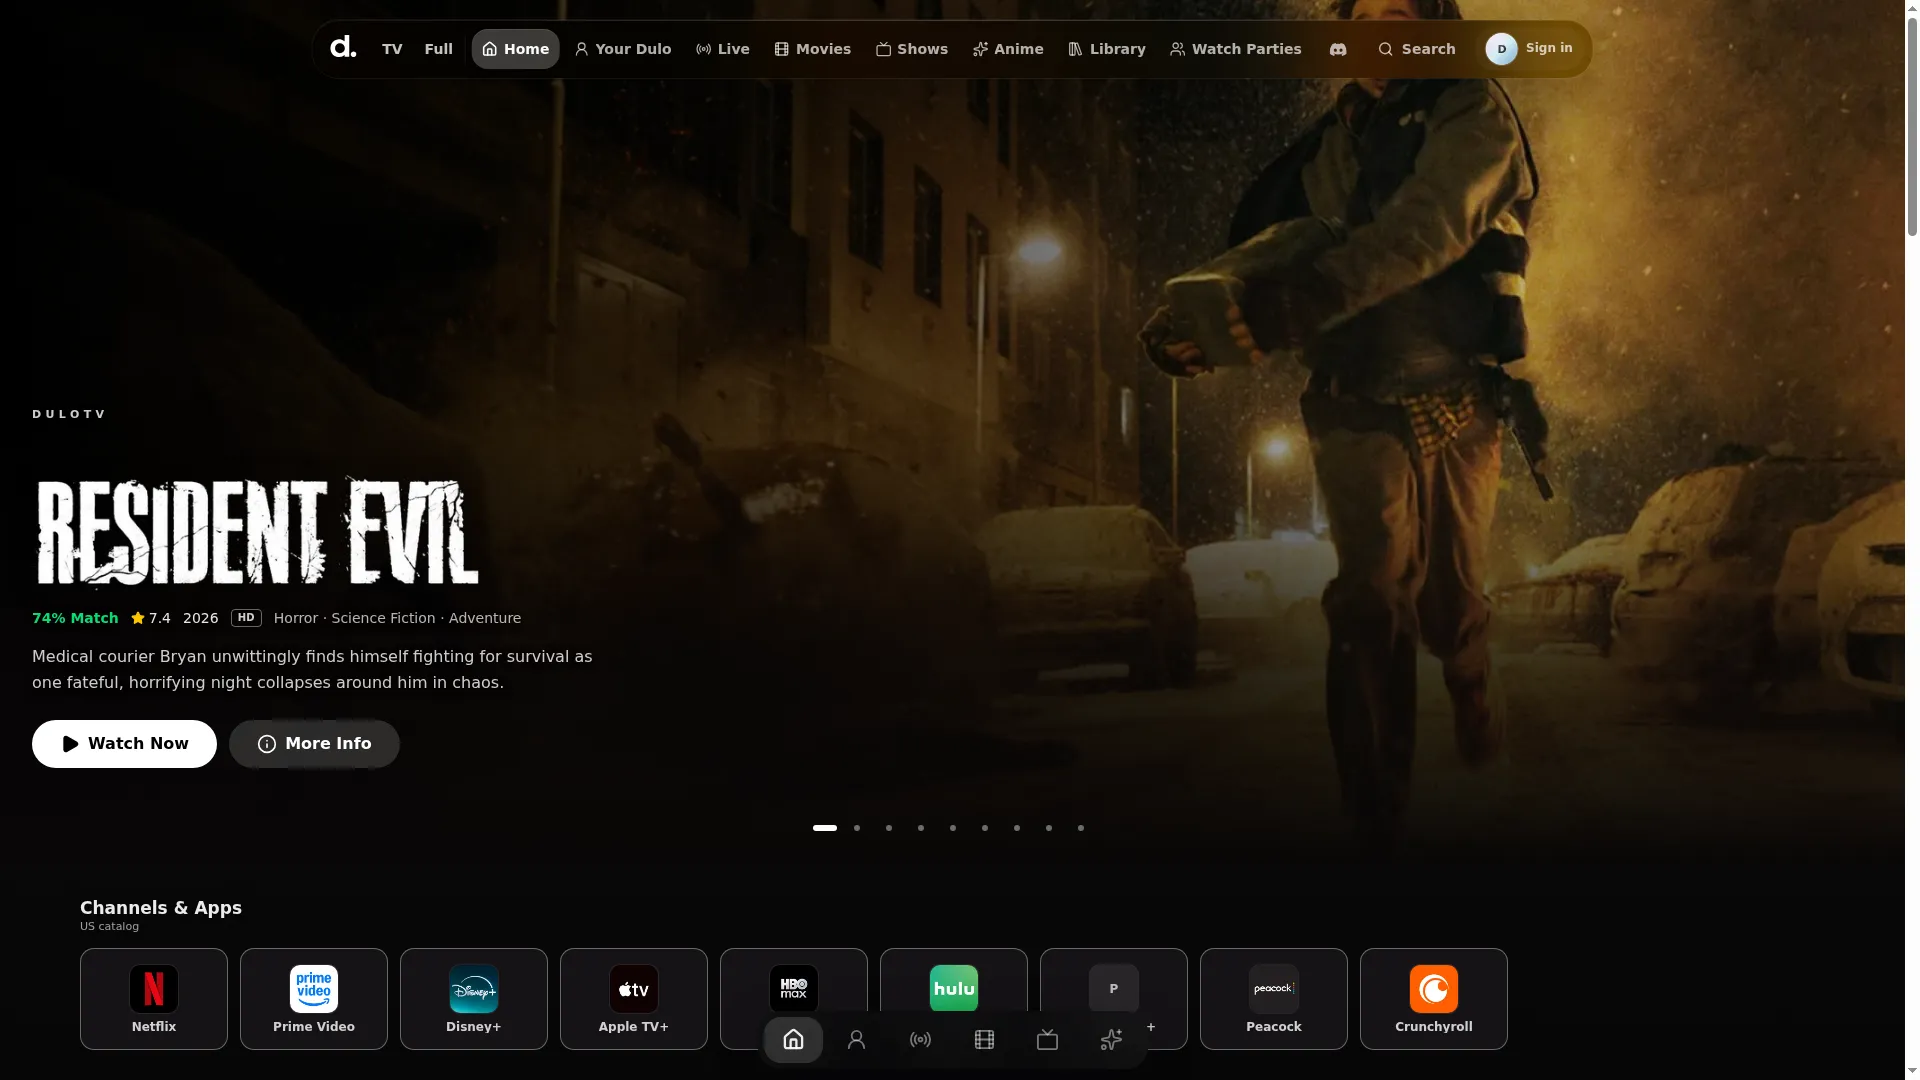
Task: Click the "D" profile avatar
Action: pos(1501,49)
